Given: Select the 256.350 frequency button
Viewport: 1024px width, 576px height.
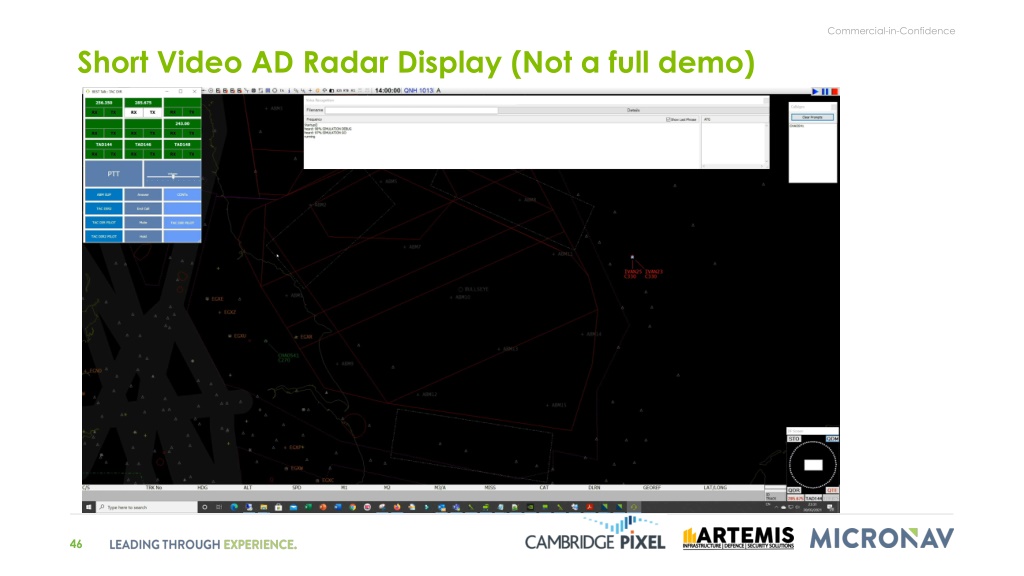Looking at the screenshot, I should pyautogui.click(x=104, y=103).
